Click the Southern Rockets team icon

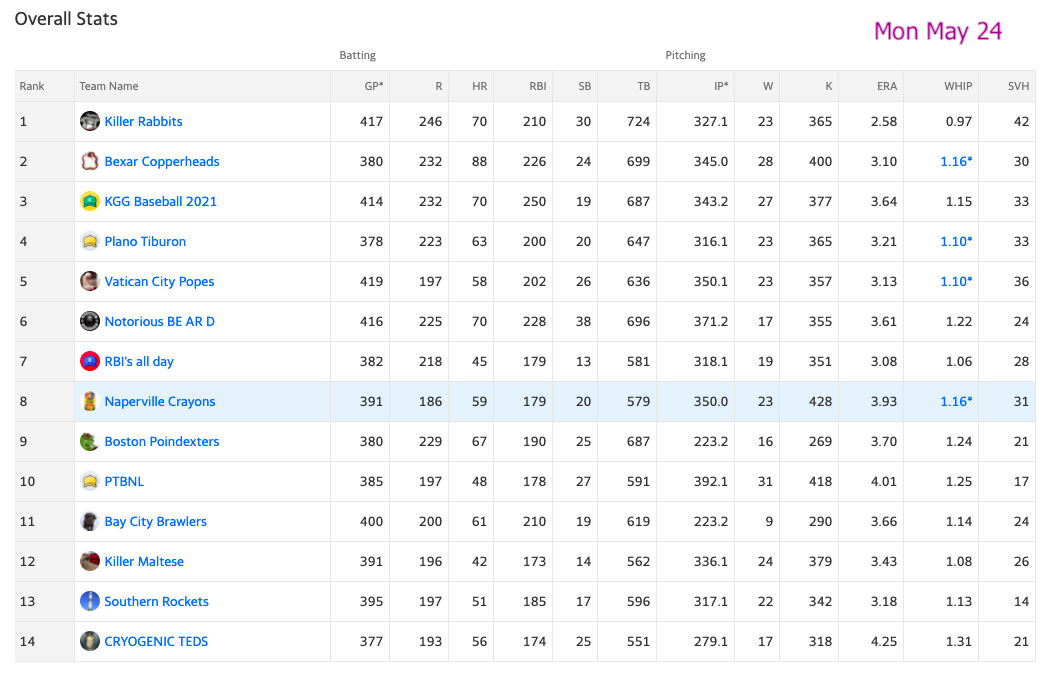(x=90, y=601)
